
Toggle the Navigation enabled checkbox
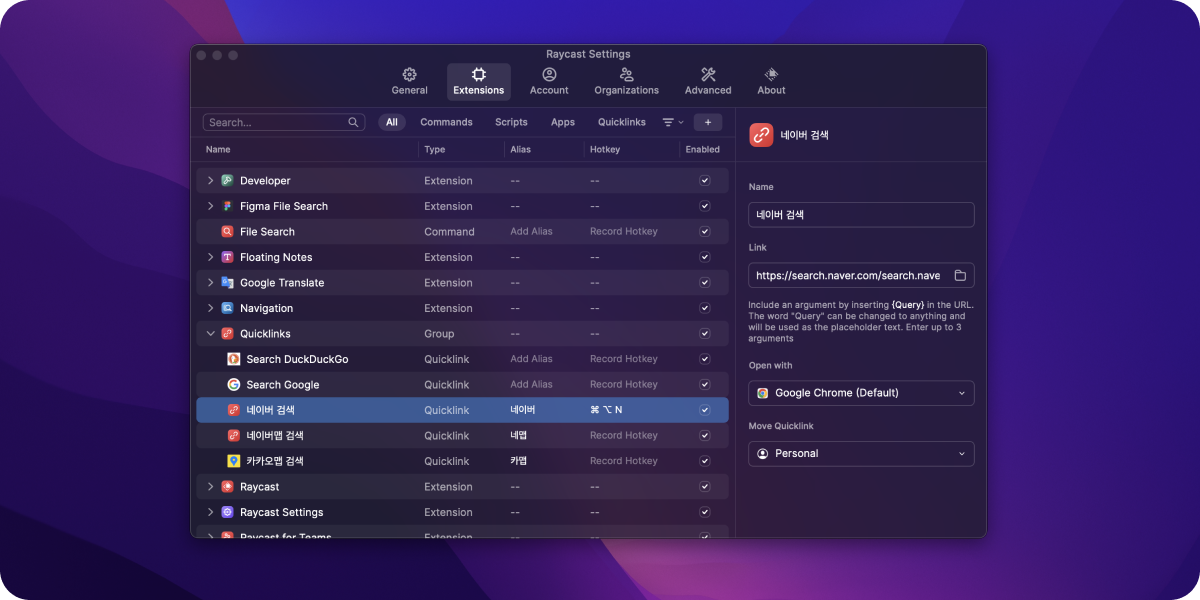[704, 308]
